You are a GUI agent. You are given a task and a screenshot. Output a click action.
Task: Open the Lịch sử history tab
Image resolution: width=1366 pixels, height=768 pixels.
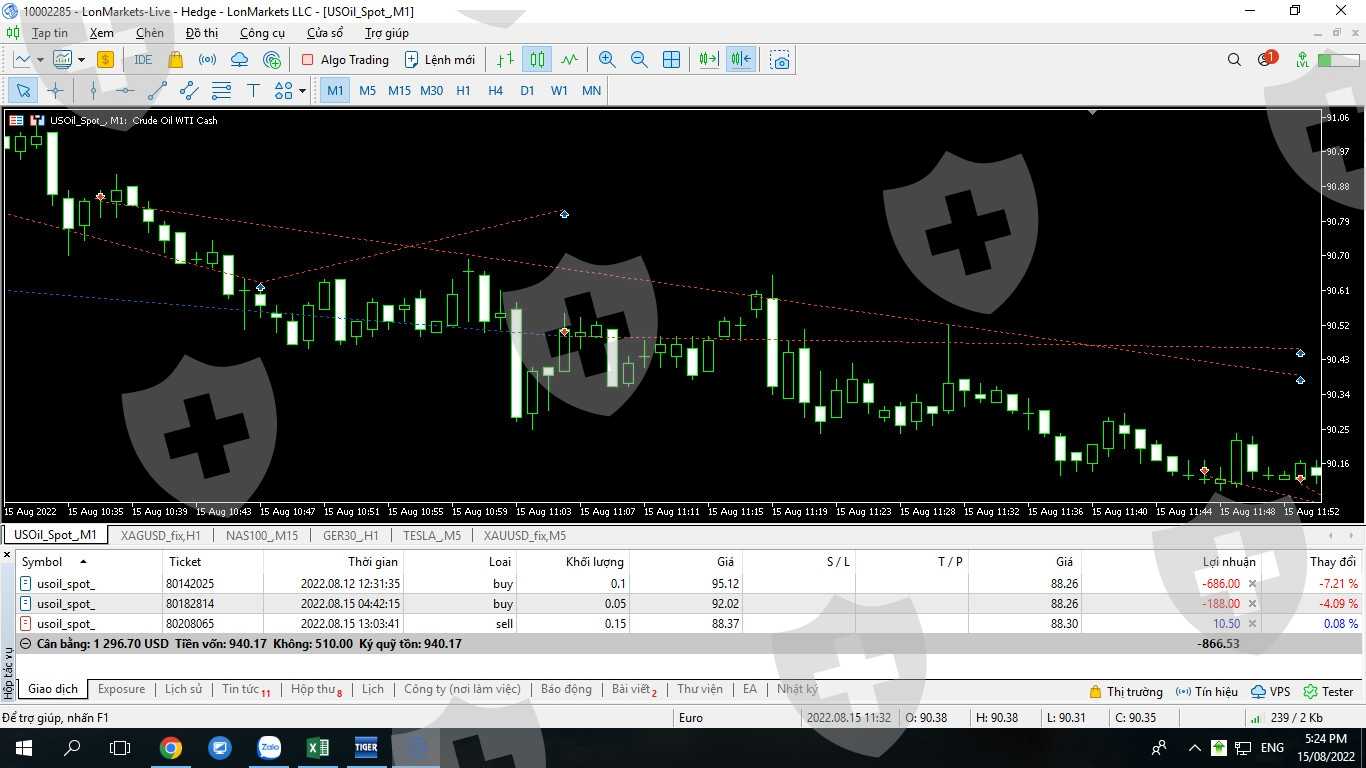183,689
